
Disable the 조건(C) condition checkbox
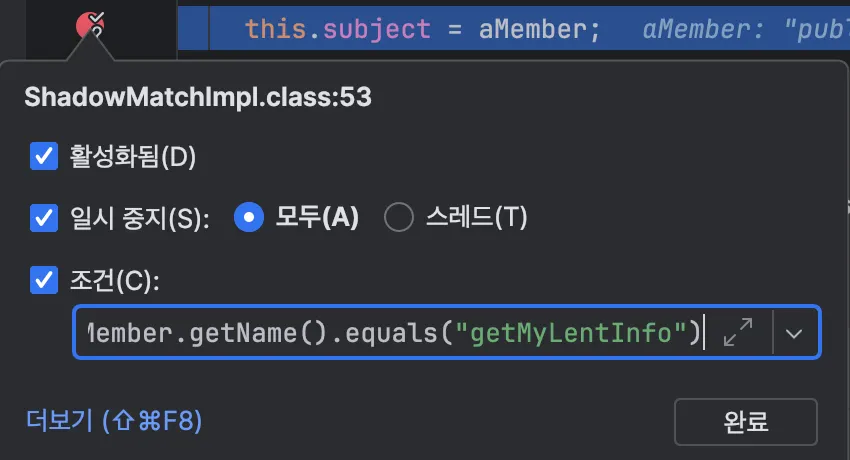click(44, 280)
